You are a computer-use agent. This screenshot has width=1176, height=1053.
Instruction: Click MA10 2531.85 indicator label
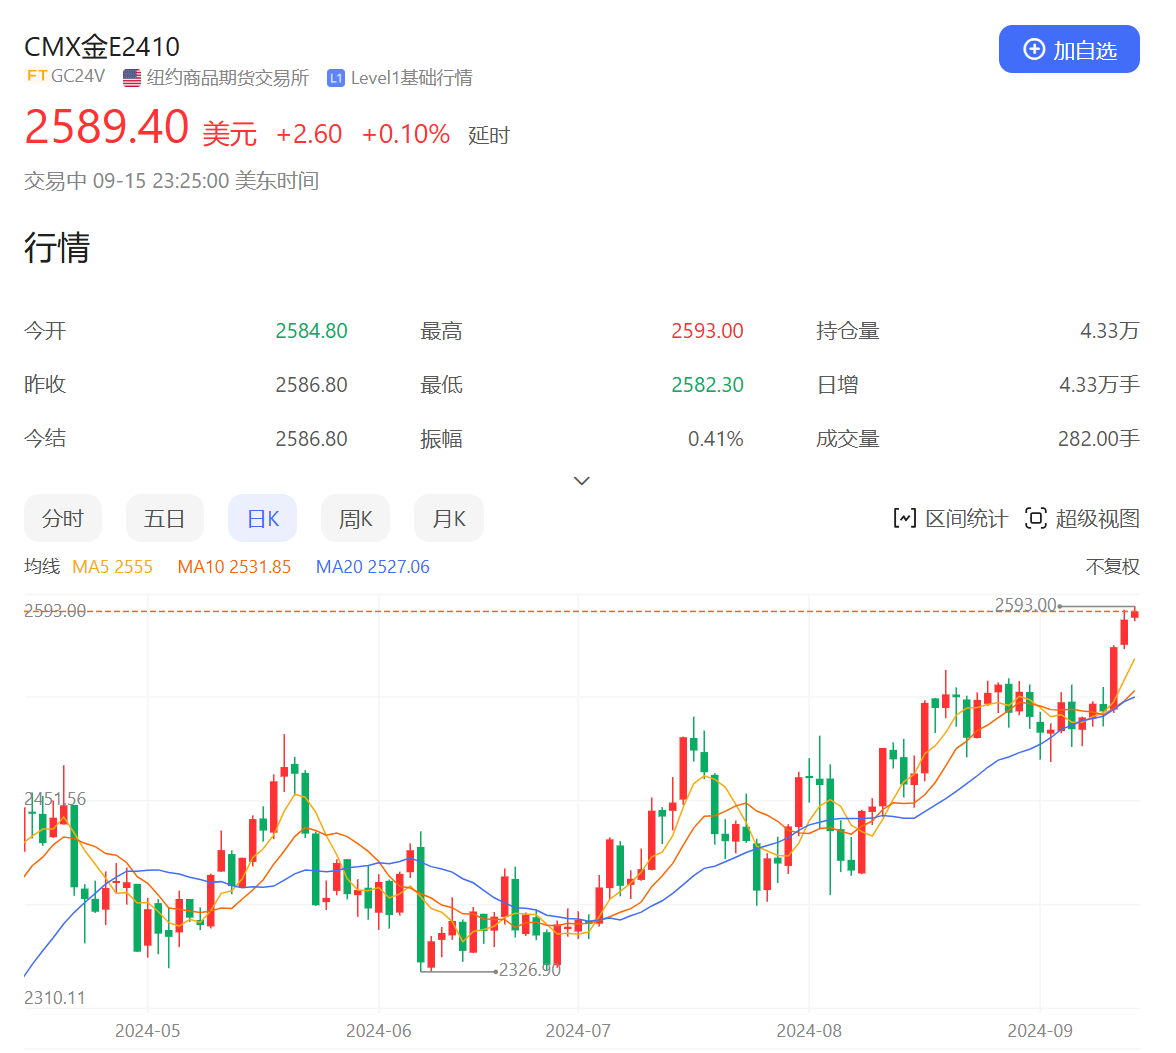click(234, 567)
